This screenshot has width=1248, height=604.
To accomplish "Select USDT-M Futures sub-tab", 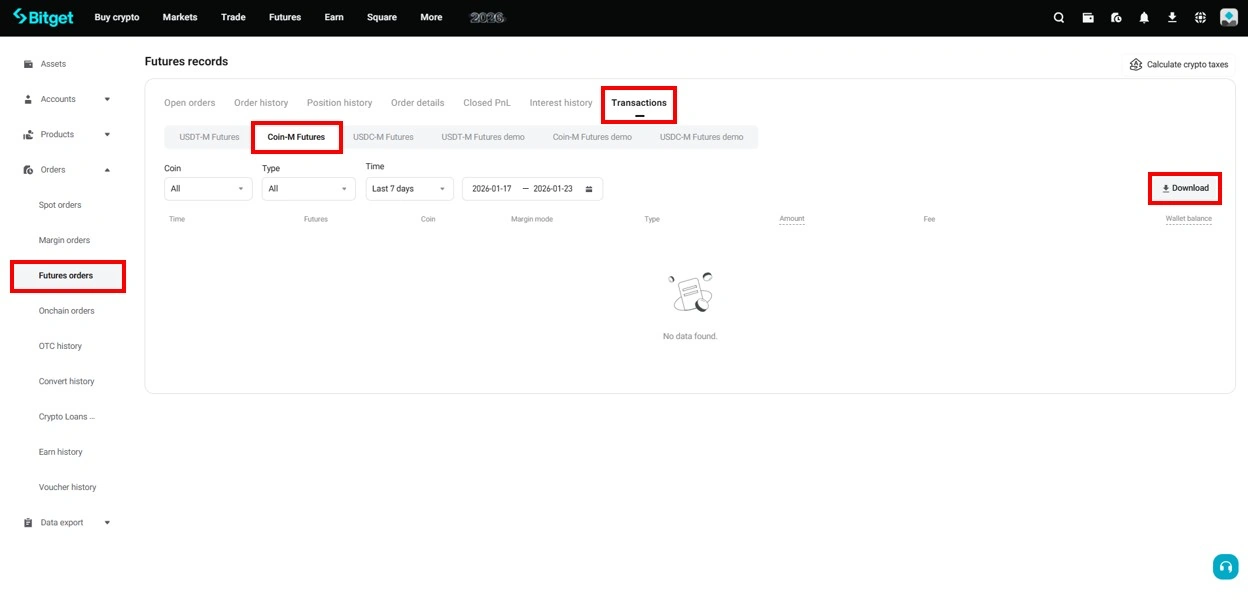I will [x=209, y=137].
